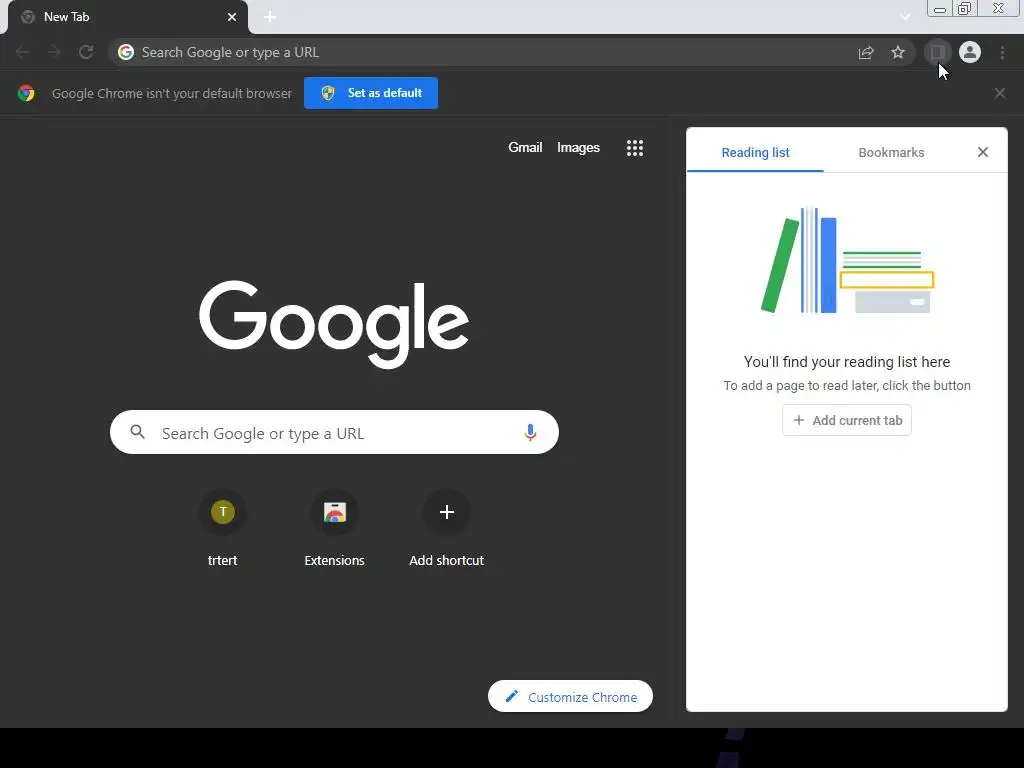Open the Images link
The image size is (1024, 768).
point(578,148)
